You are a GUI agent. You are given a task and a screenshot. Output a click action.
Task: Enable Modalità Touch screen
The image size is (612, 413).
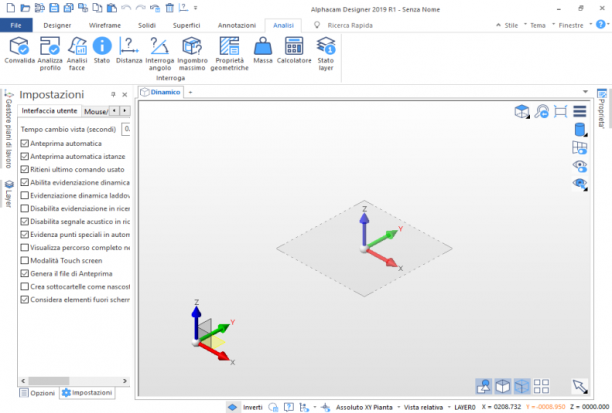pyautogui.click(x=25, y=260)
